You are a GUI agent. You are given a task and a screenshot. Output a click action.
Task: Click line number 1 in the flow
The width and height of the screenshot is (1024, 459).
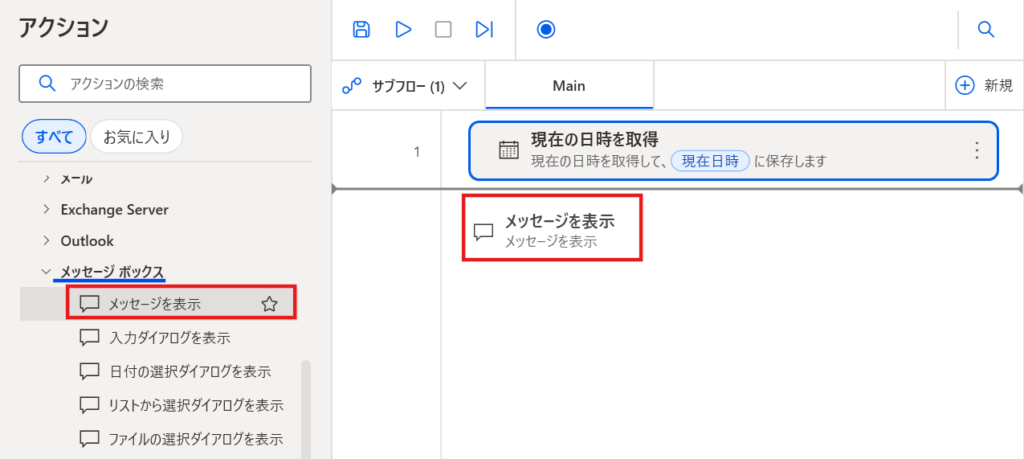pyautogui.click(x=417, y=152)
